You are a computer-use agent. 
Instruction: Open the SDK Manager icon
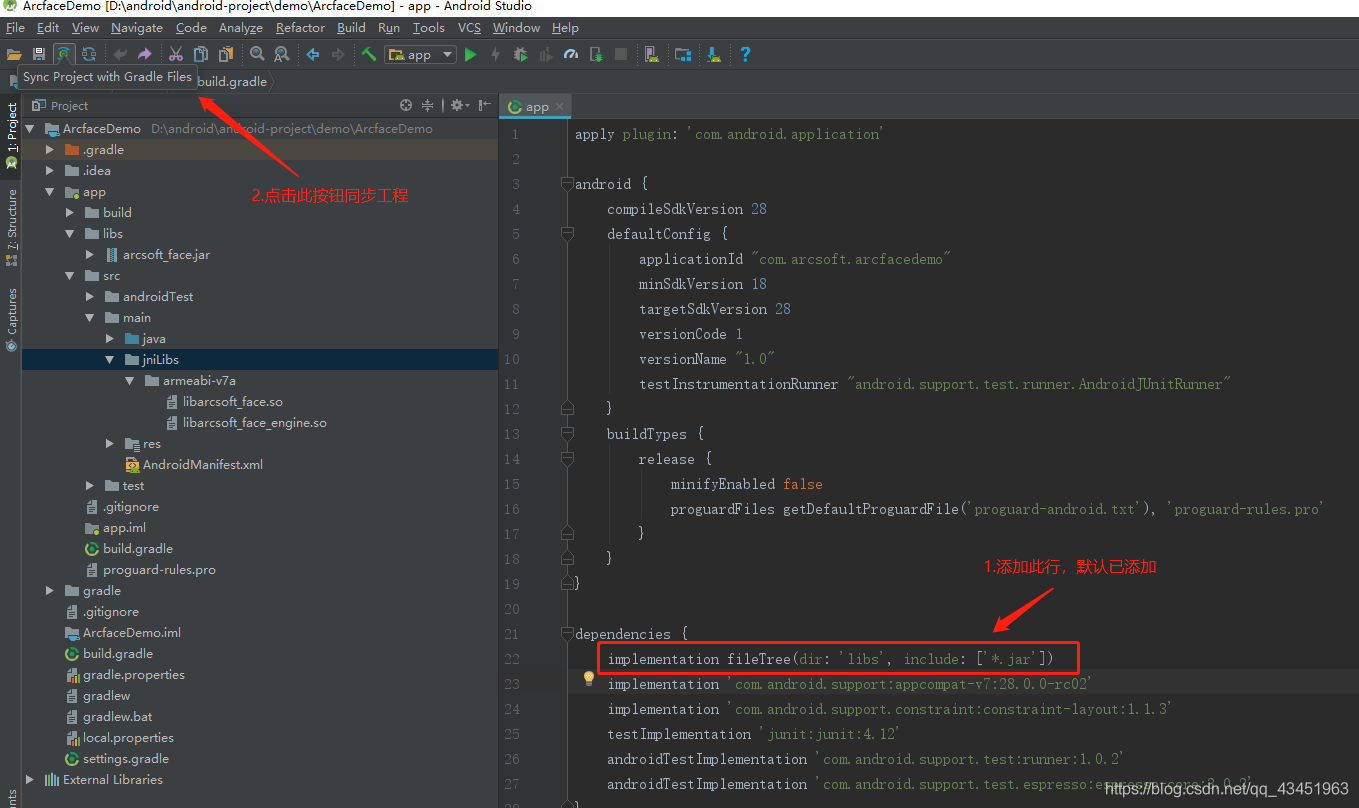(x=714, y=54)
